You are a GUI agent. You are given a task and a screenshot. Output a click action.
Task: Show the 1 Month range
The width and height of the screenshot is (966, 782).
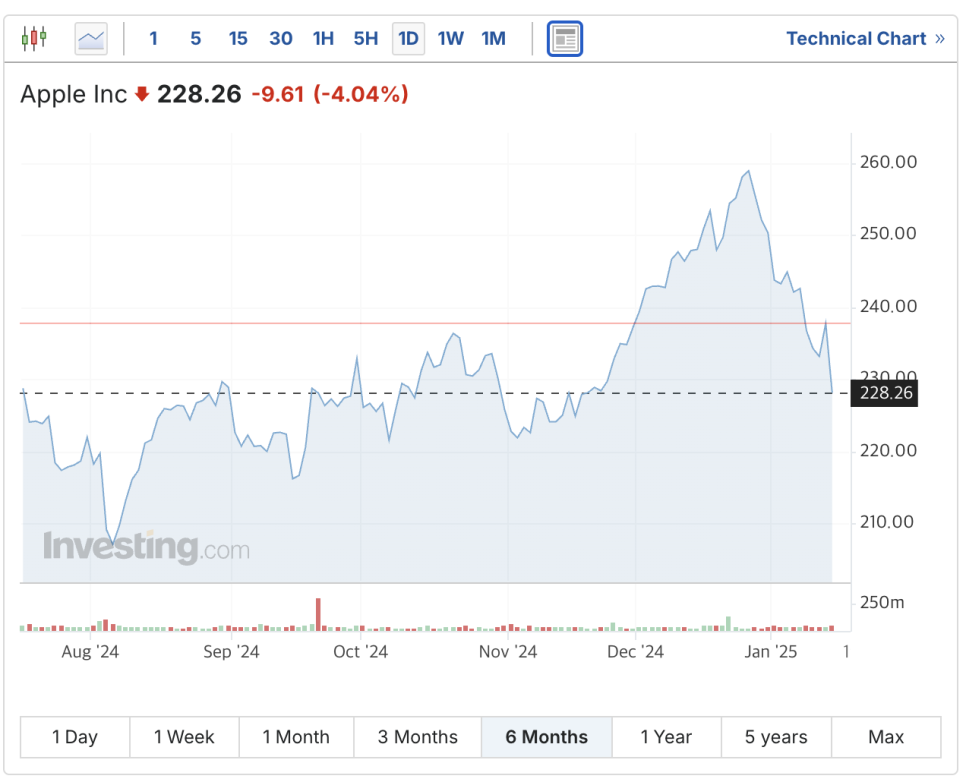296,737
